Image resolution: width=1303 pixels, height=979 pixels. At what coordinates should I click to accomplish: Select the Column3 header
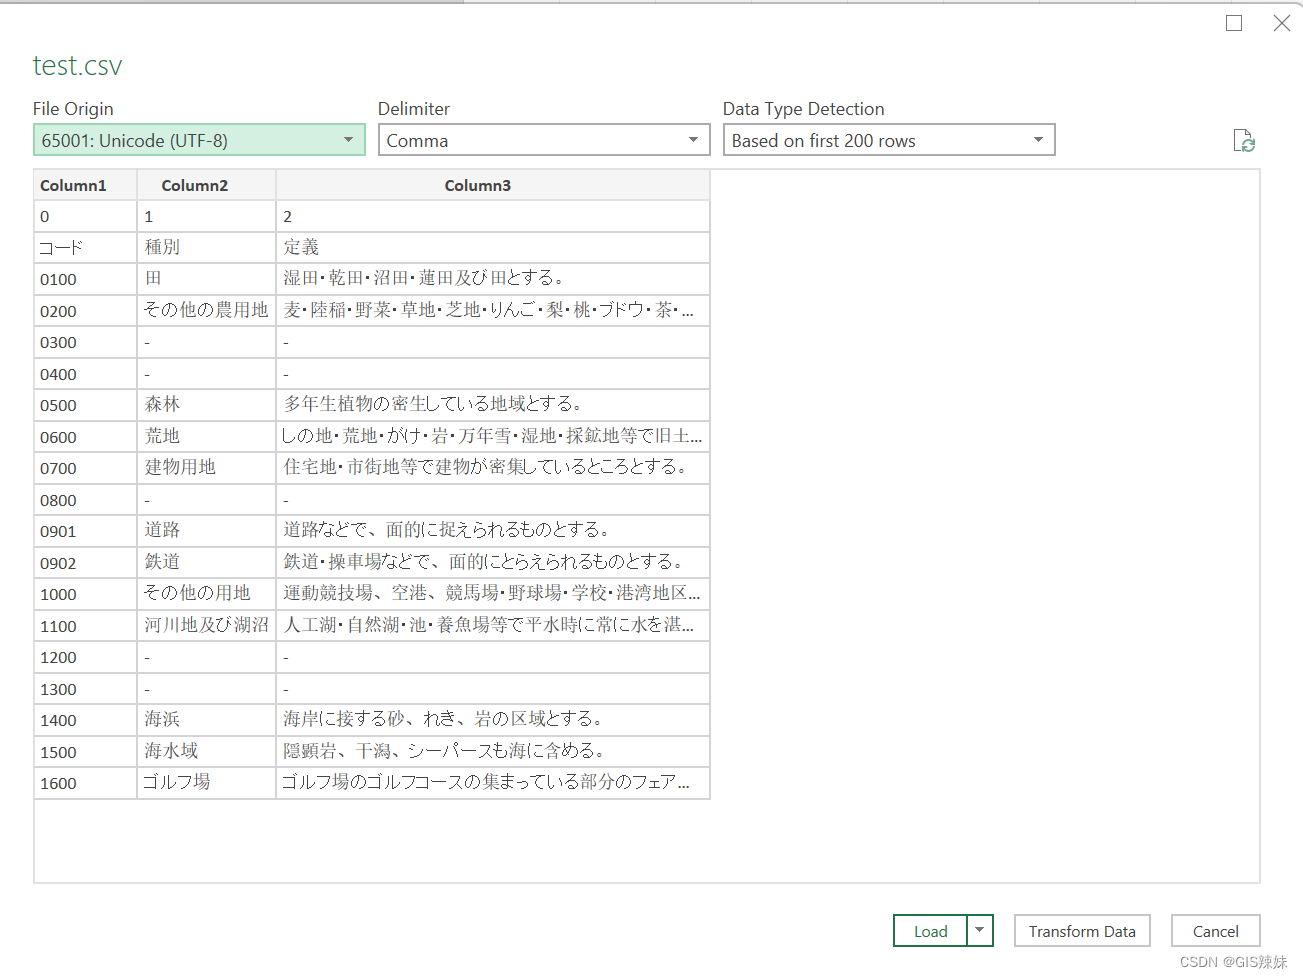(493, 185)
